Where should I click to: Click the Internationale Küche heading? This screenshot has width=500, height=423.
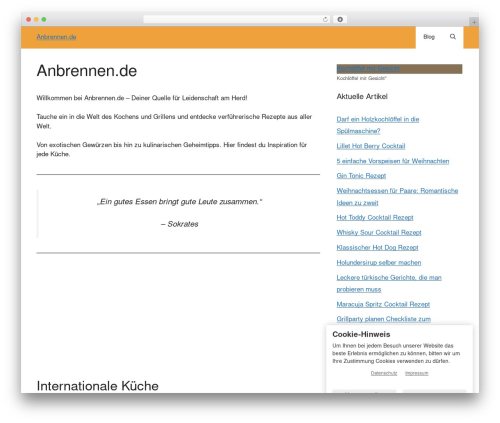pyautogui.click(x=97, y=386)
